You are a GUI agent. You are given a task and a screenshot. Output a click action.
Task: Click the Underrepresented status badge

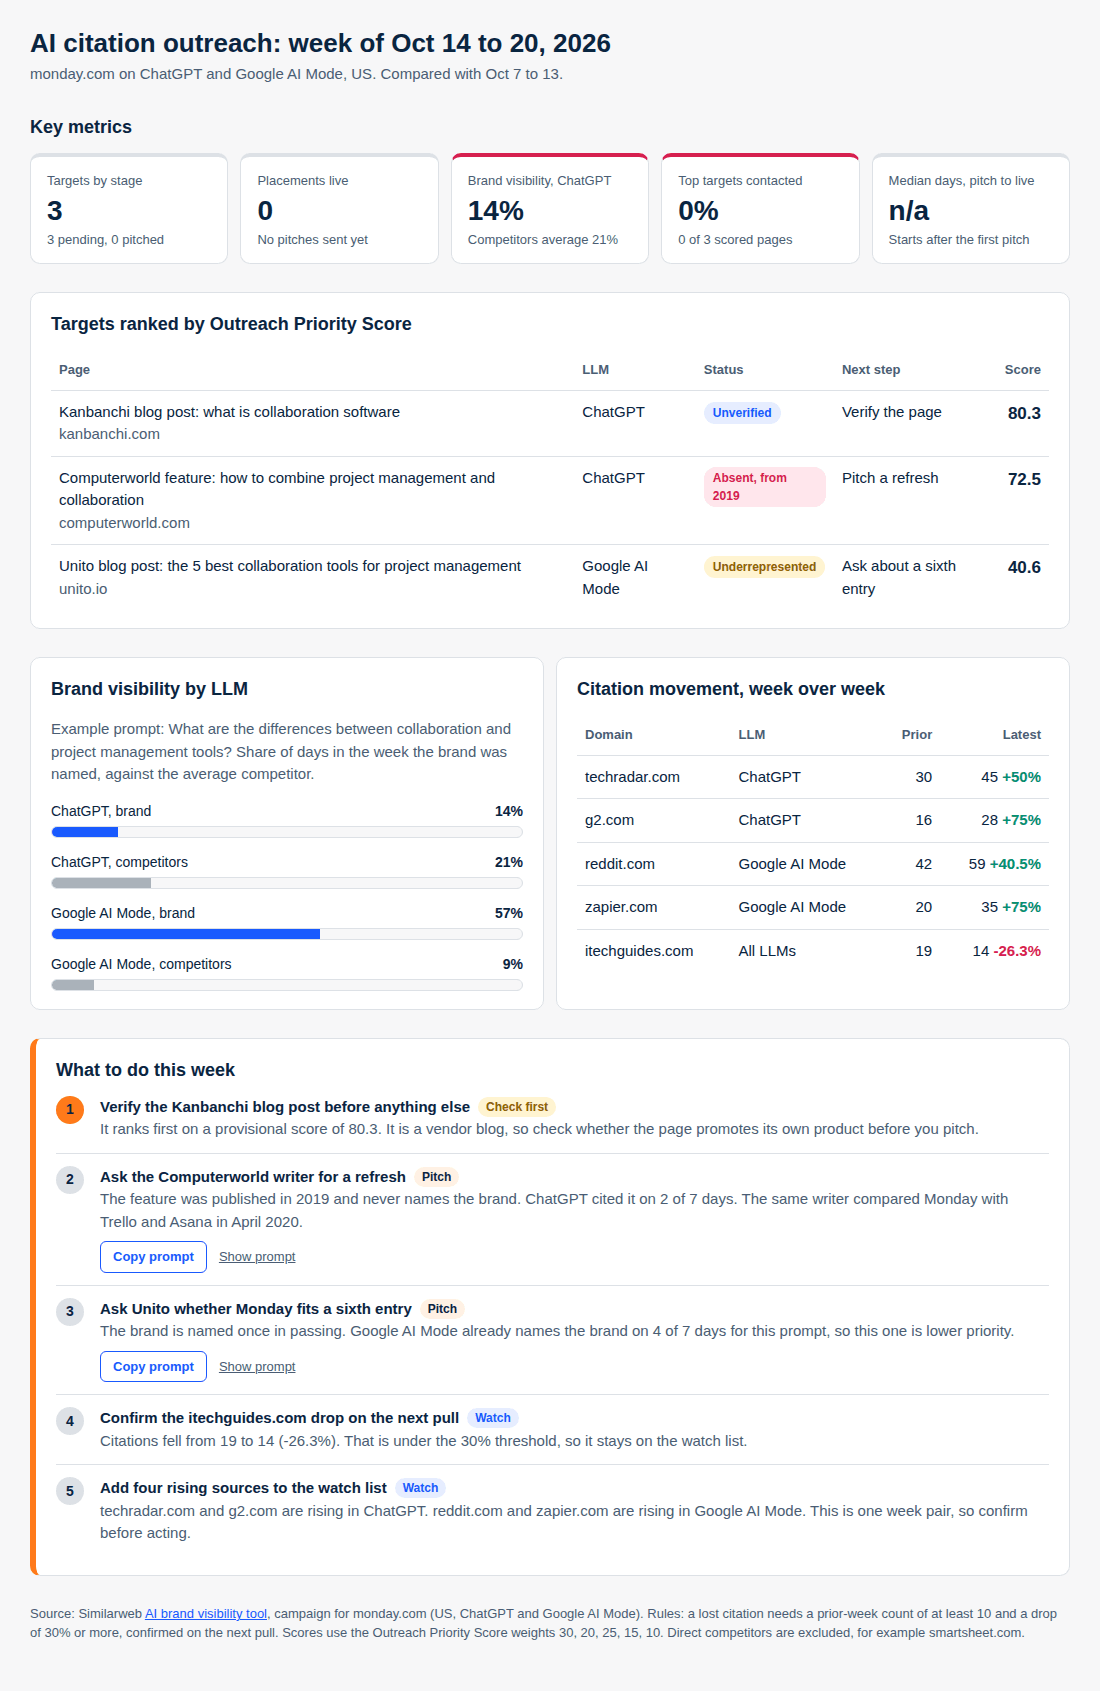pyautogui.click(x=764, y=567)
